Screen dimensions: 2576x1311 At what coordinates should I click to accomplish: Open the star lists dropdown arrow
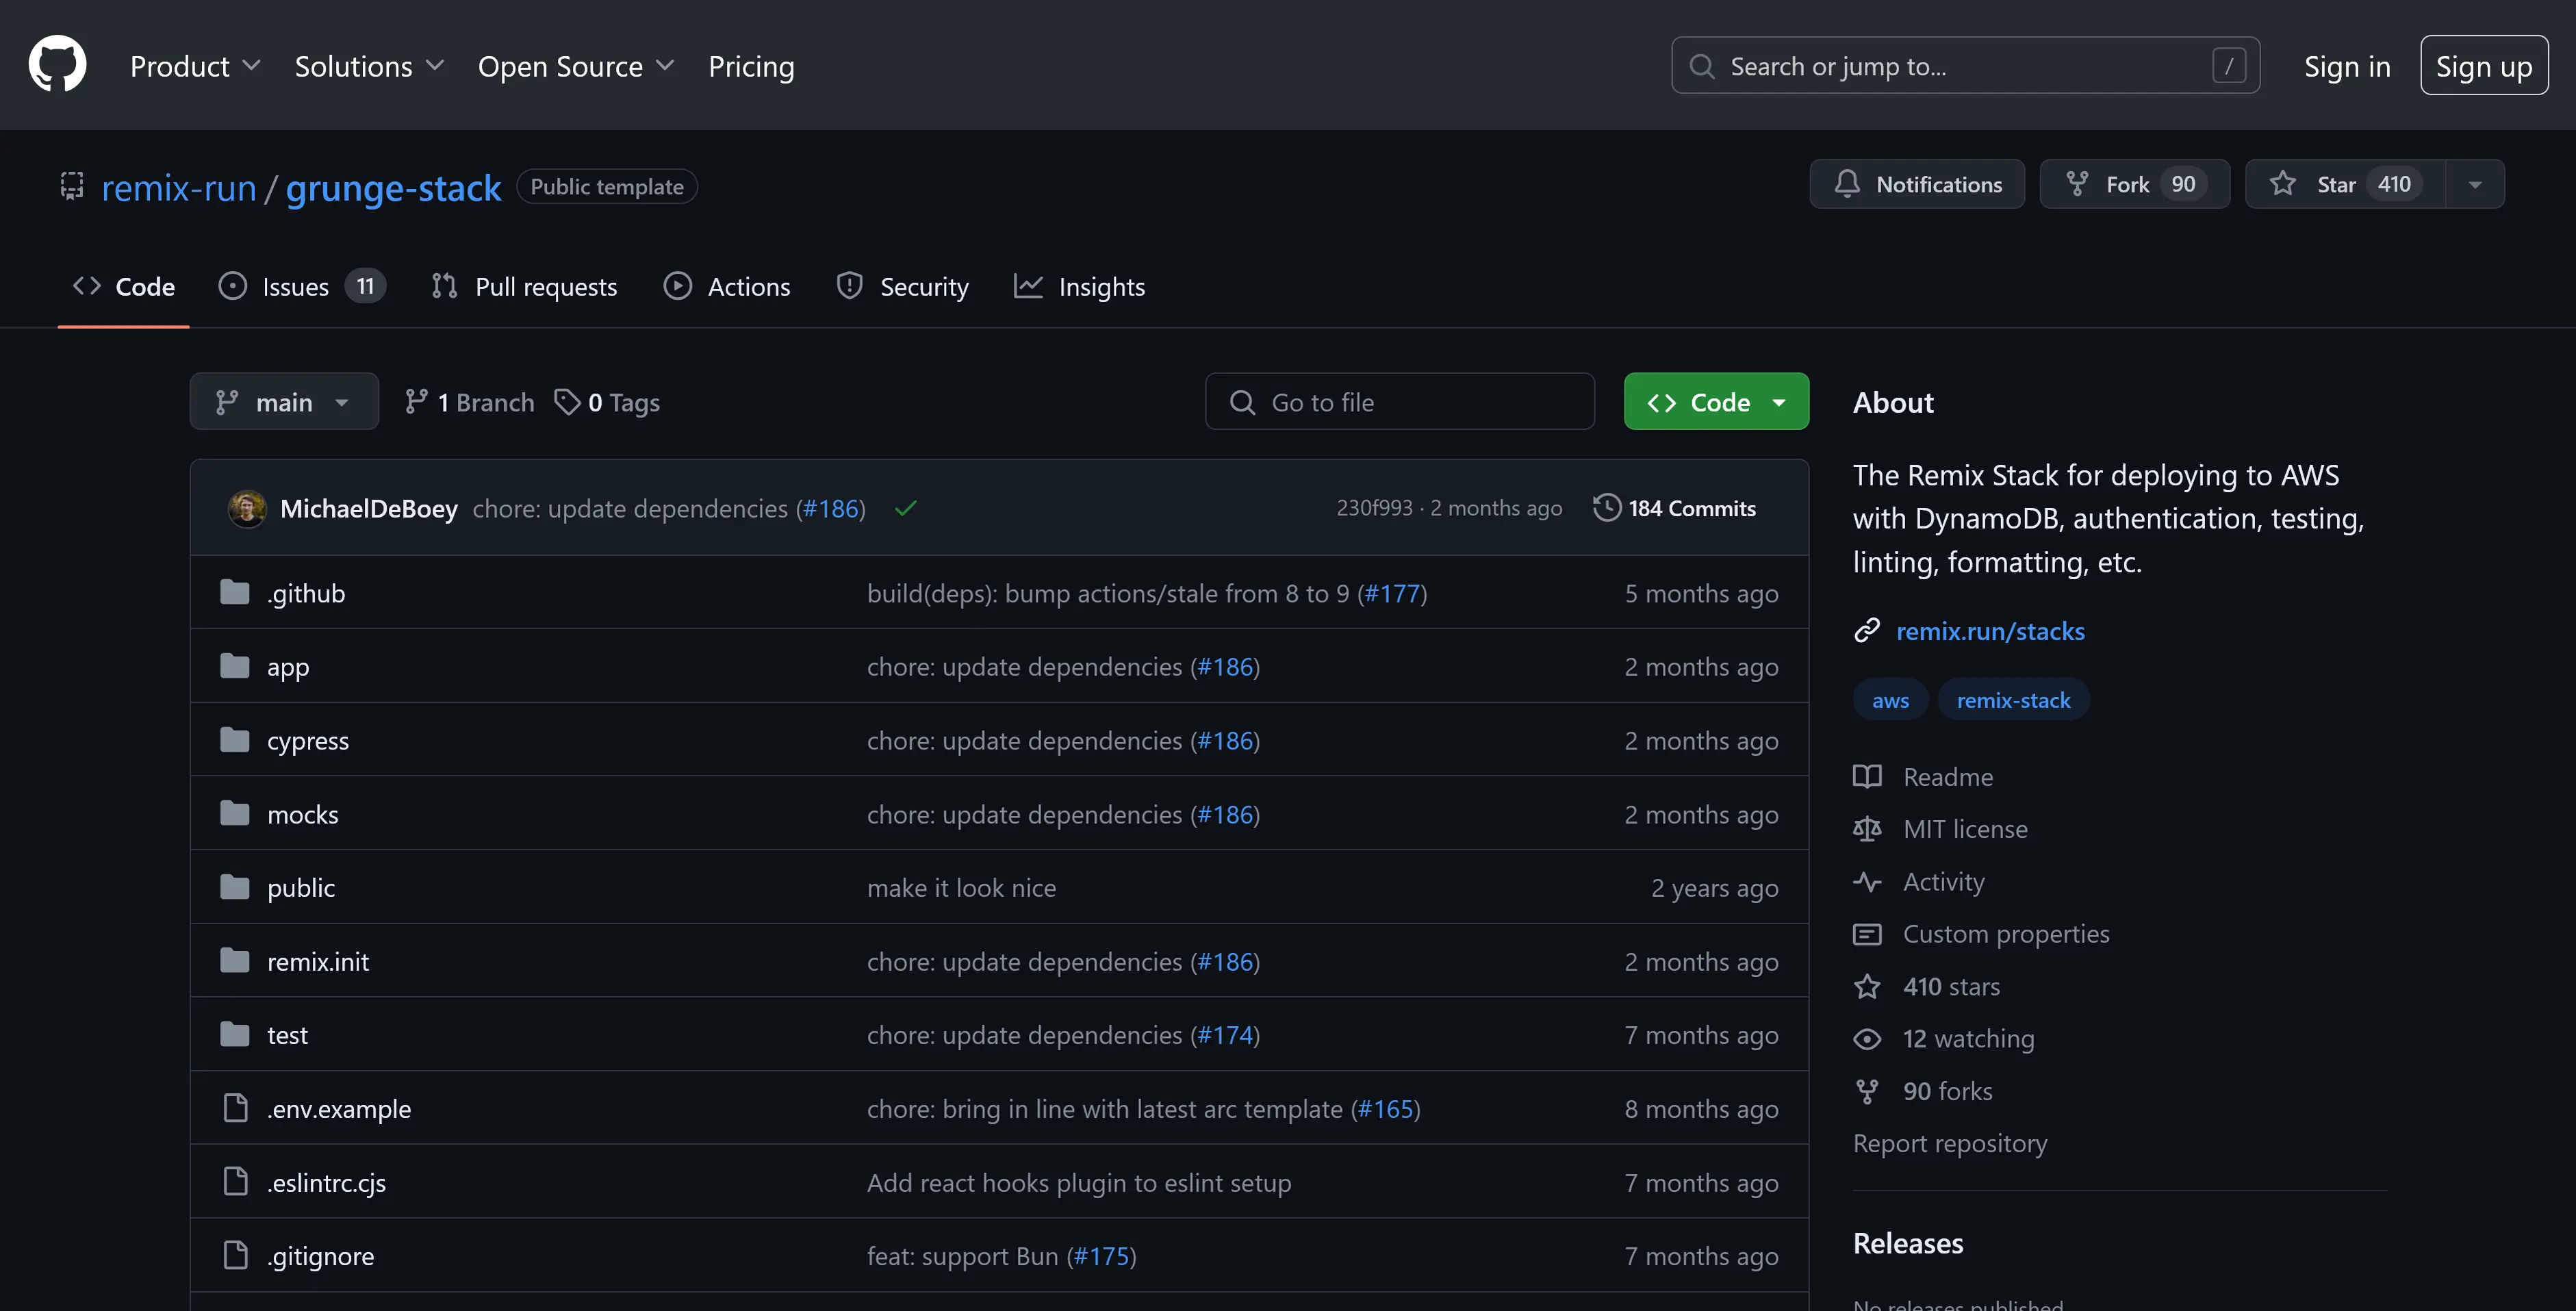pos(2475,184)
